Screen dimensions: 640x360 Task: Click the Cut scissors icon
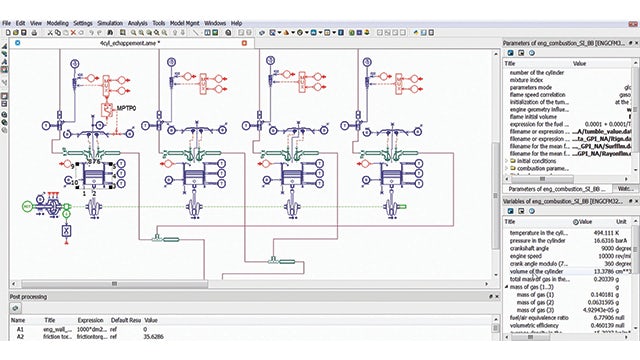pos(50,33)
